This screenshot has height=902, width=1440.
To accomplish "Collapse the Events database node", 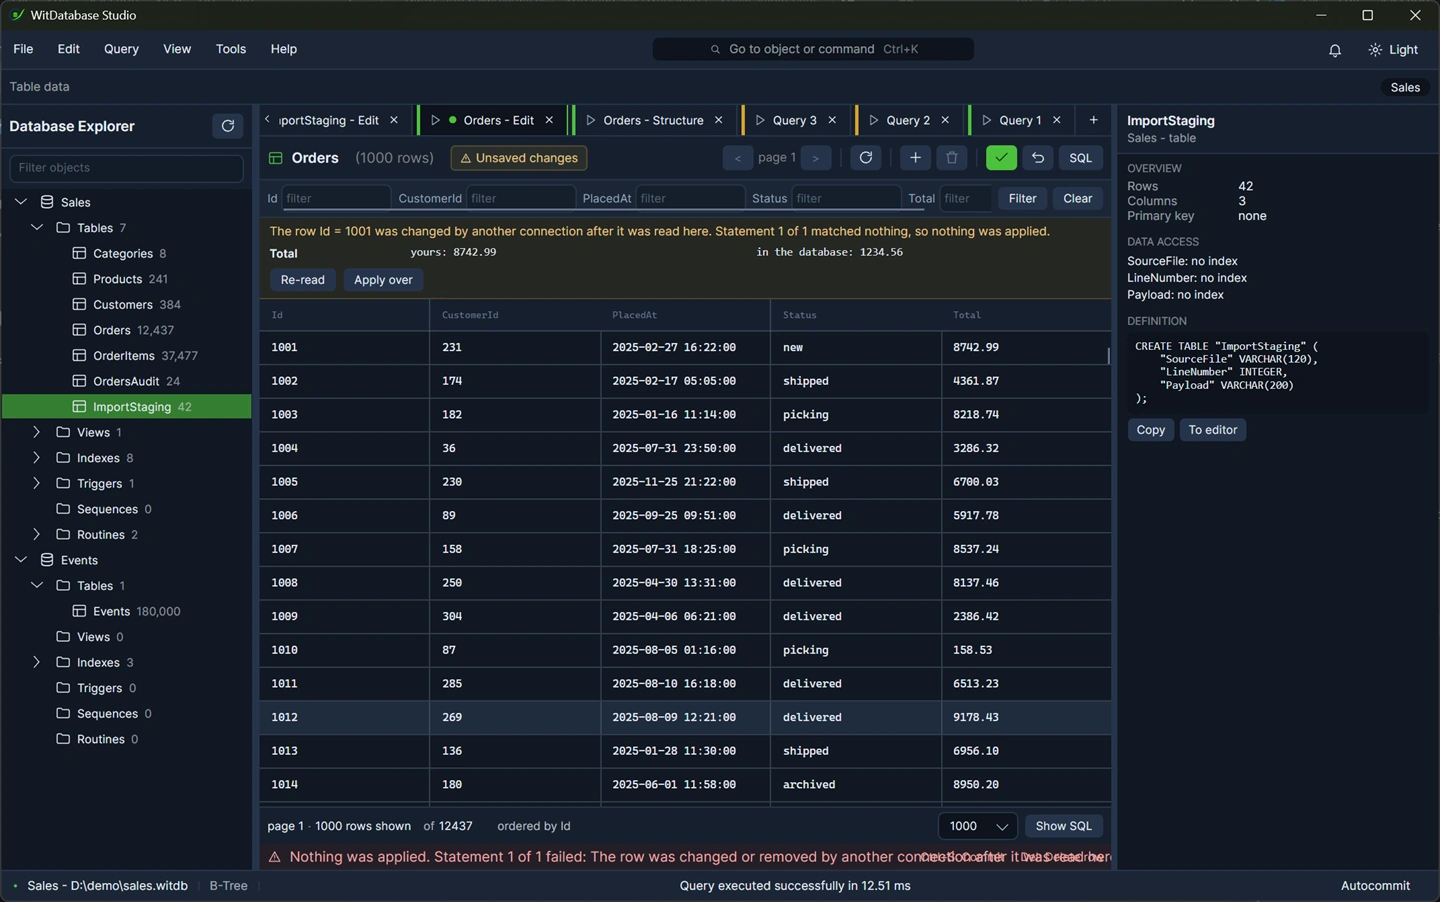I will pos(21,560).
